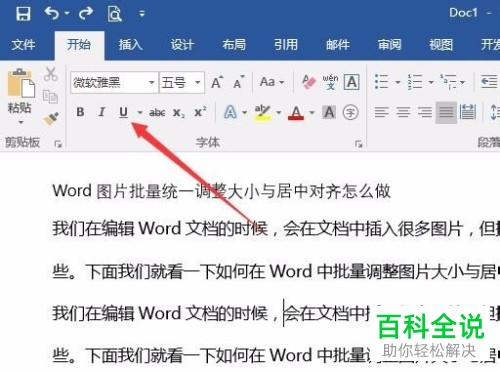Toggle superscript formatting

click(200, 111)
